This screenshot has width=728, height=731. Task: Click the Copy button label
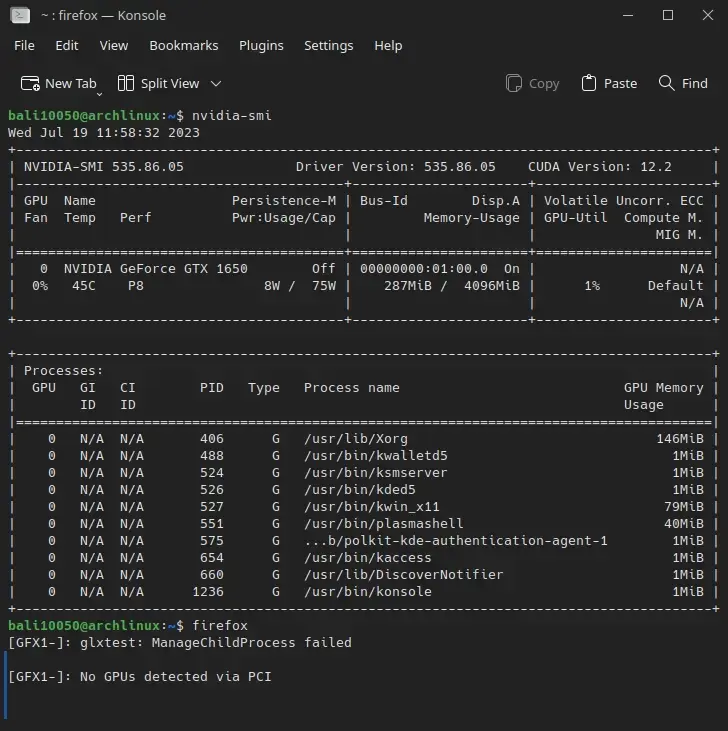pos(544,83)
